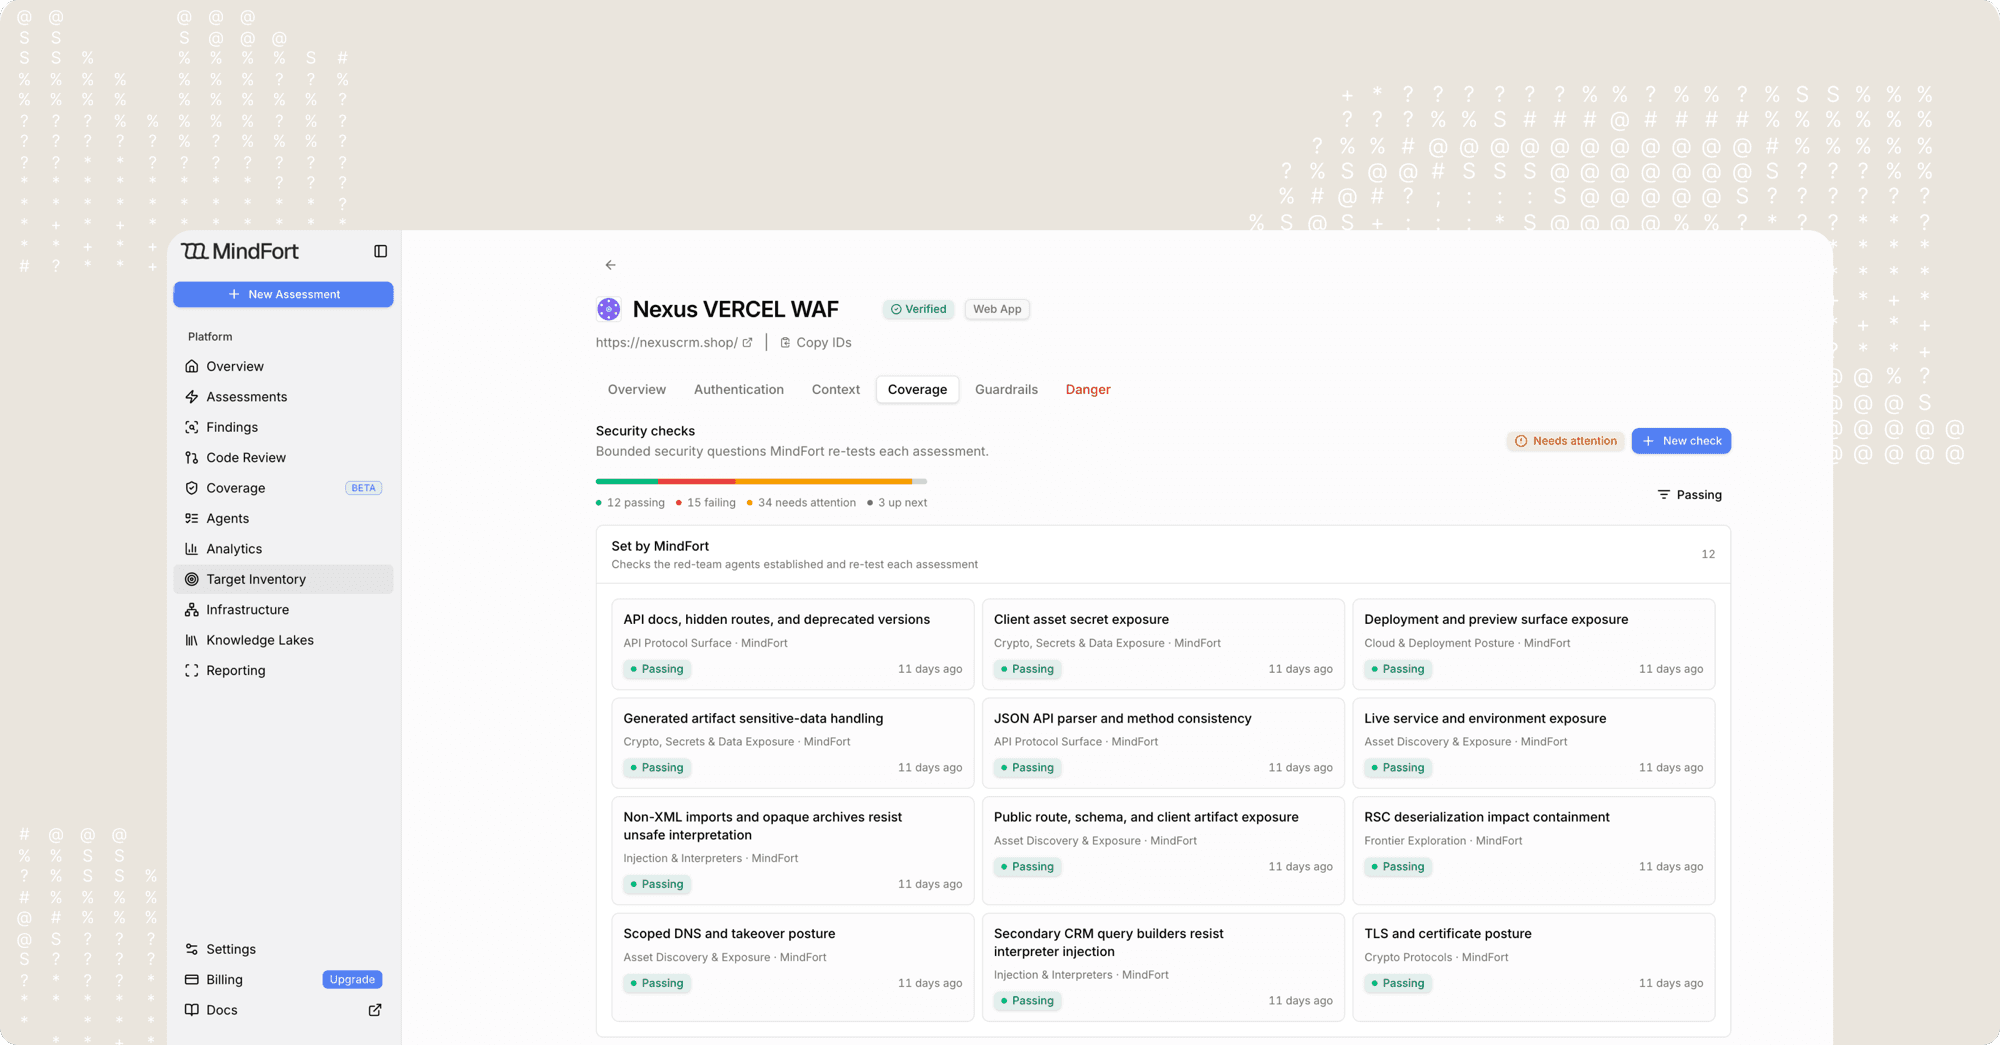Open the Passing filter dropdown
This screenshot has width=2000, height=1045.
tap(1690, 495)
